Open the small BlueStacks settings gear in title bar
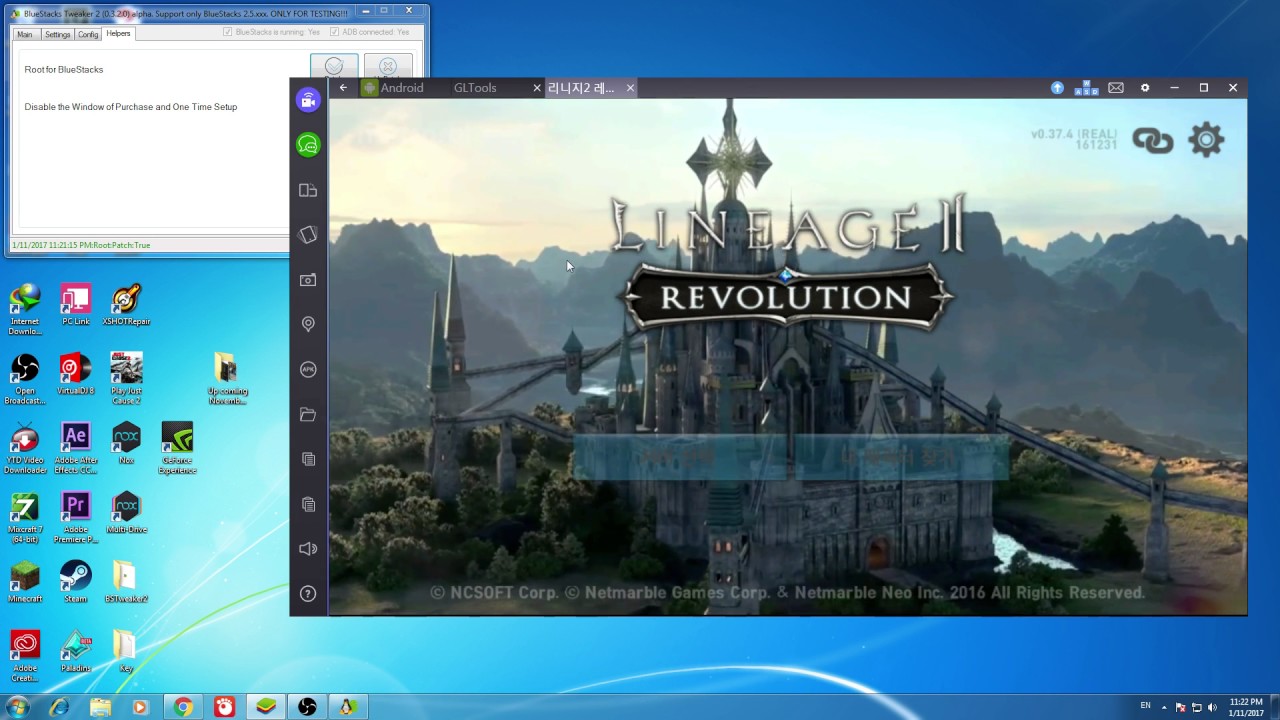 tap(1145, 88)
